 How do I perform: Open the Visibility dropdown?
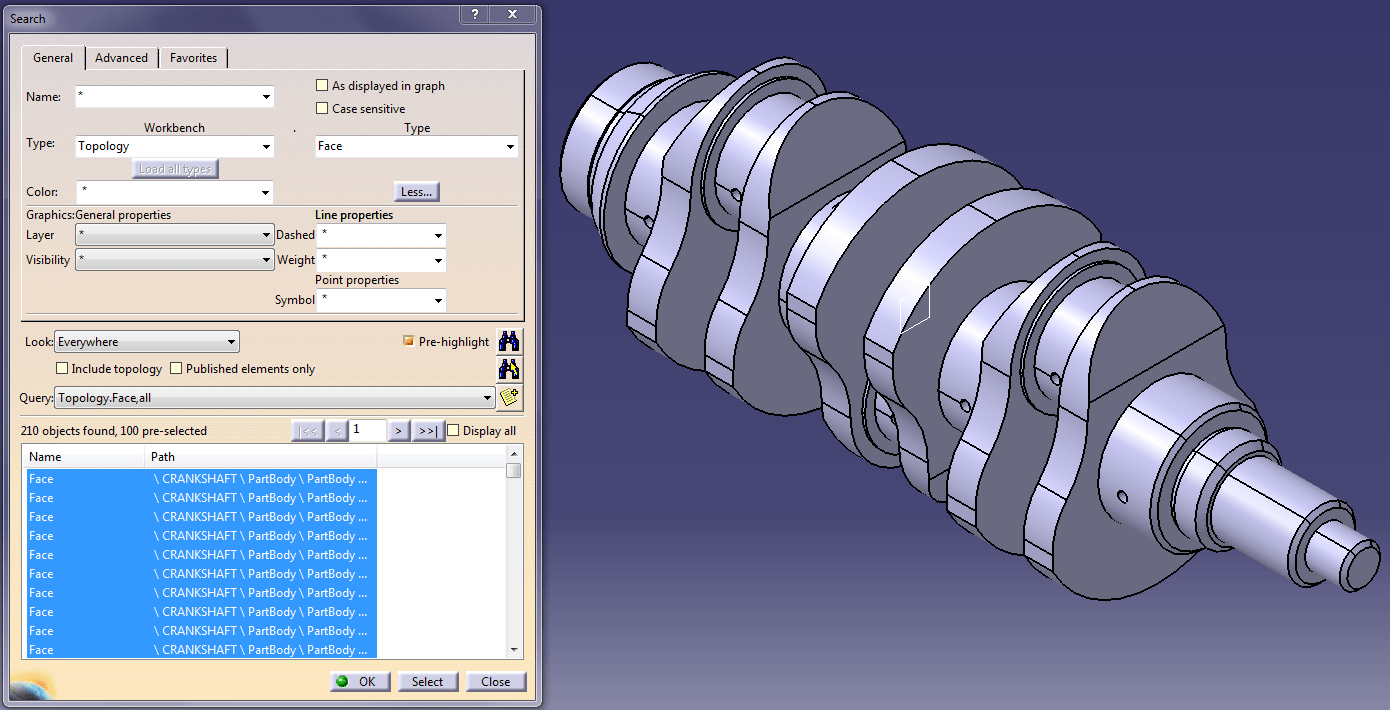click(x=266, y=260)
